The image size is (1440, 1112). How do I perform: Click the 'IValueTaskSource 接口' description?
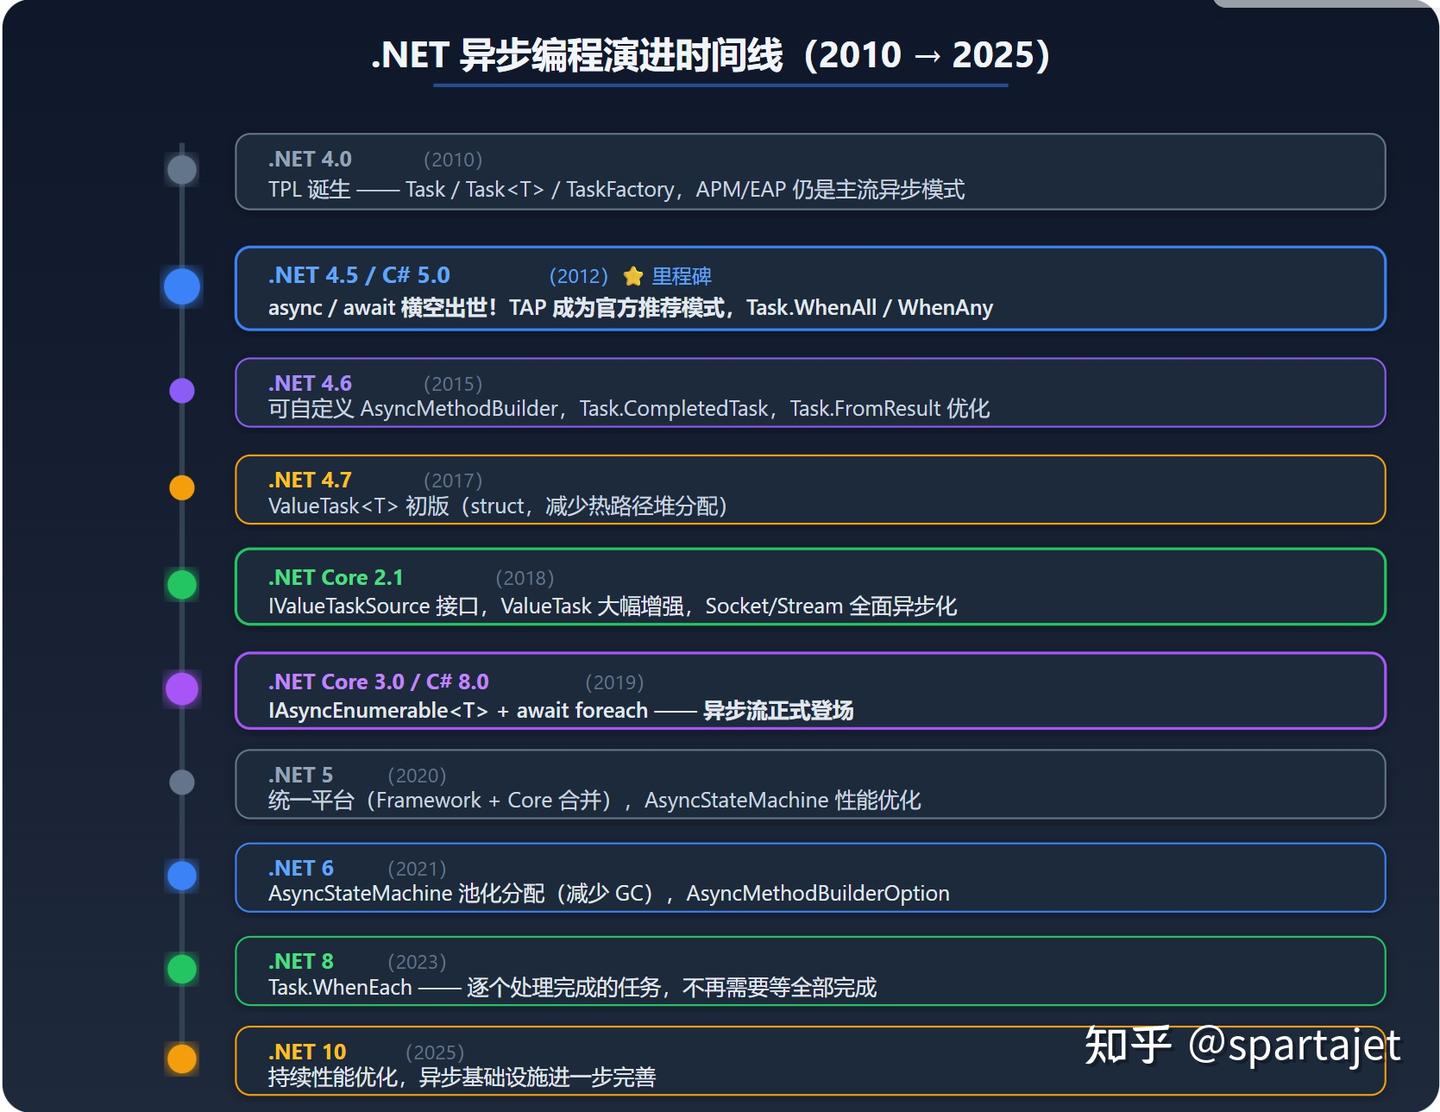coord(613,606)
